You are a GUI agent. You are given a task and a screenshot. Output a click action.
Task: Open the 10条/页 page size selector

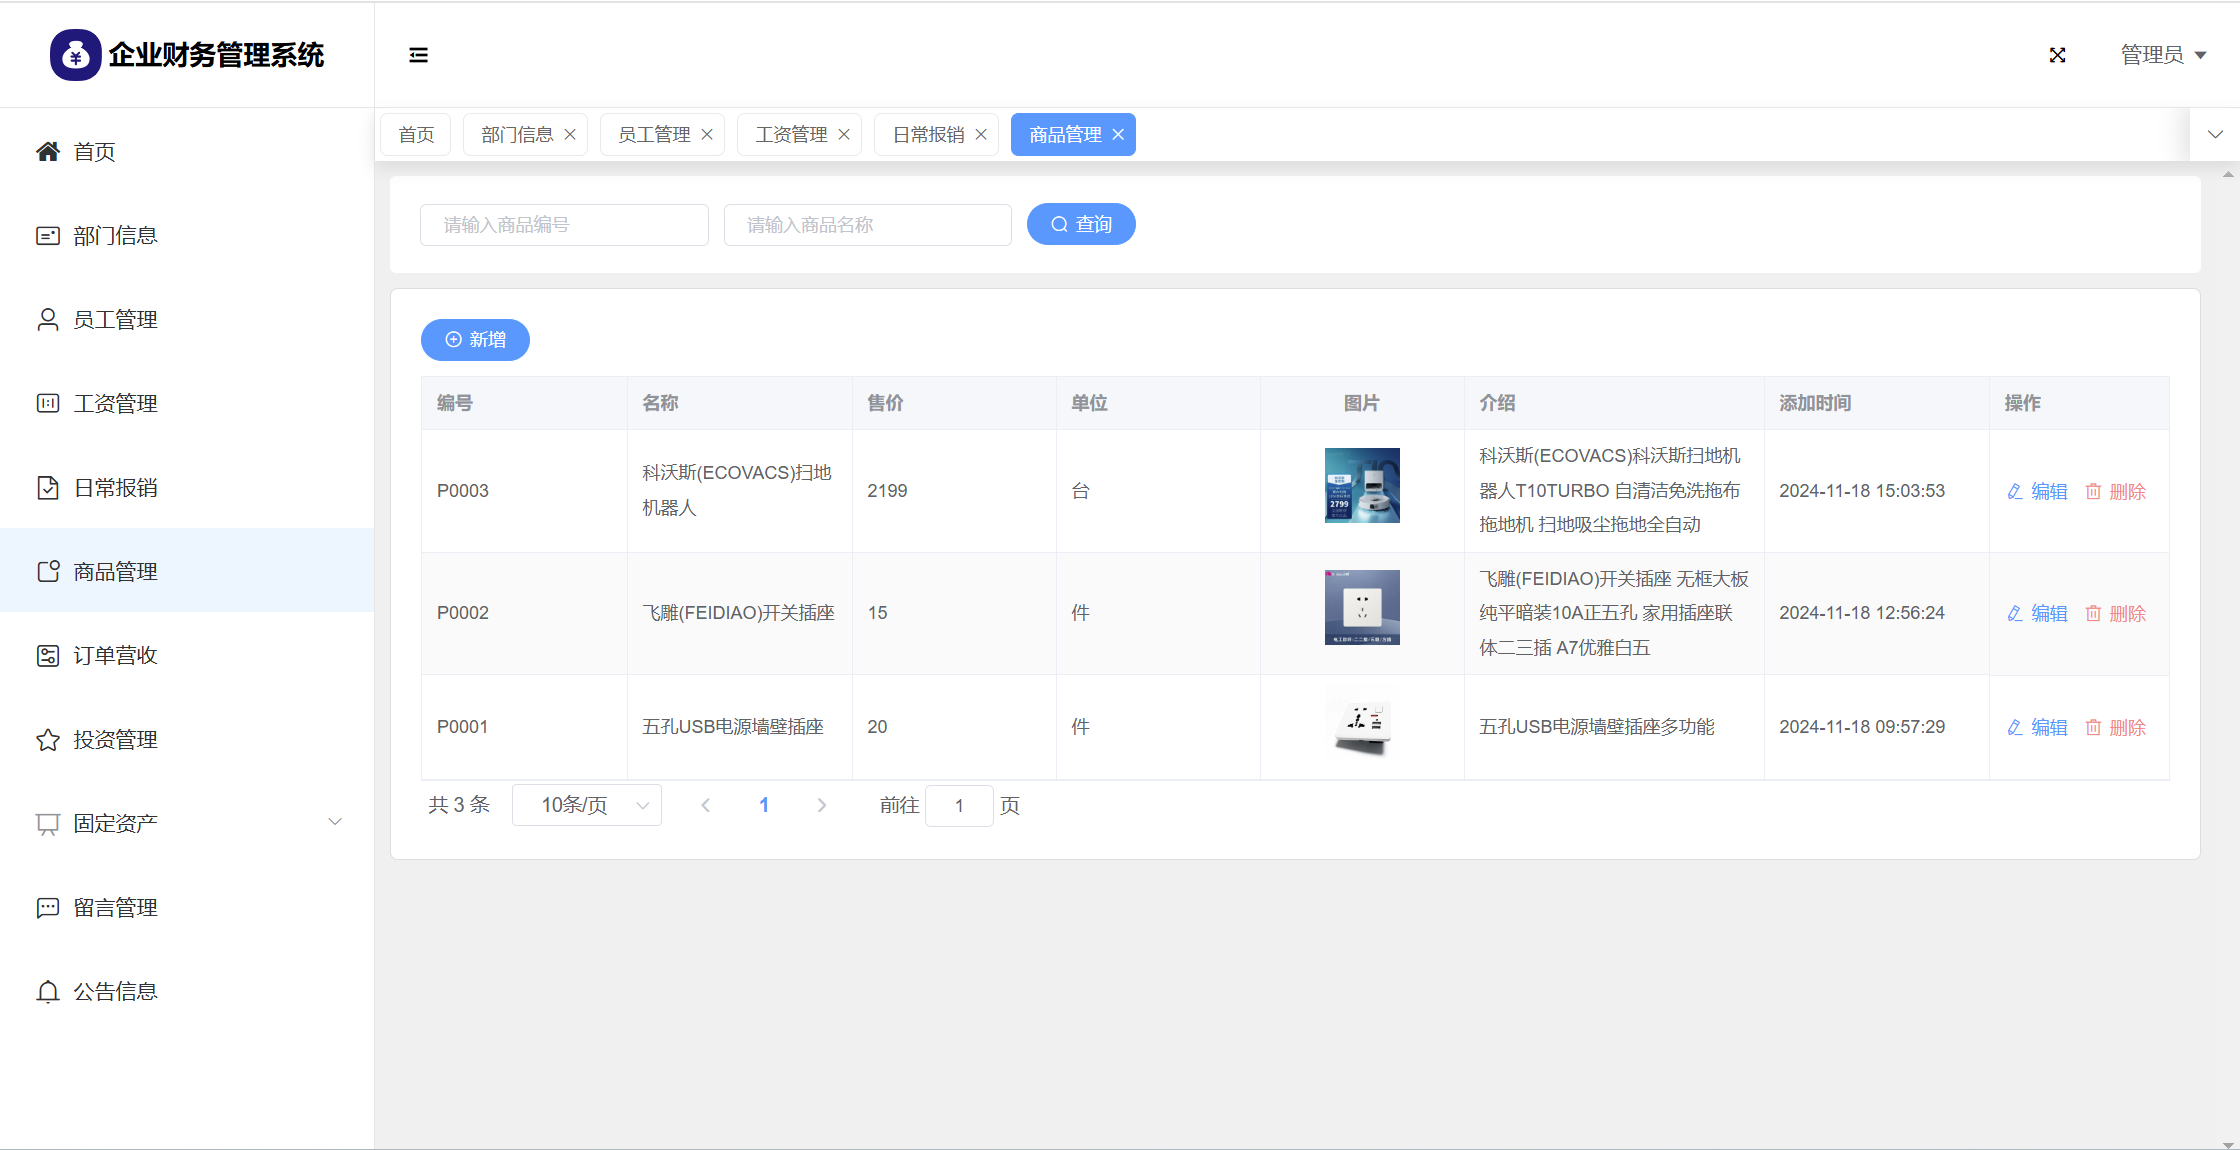point(587,805)
